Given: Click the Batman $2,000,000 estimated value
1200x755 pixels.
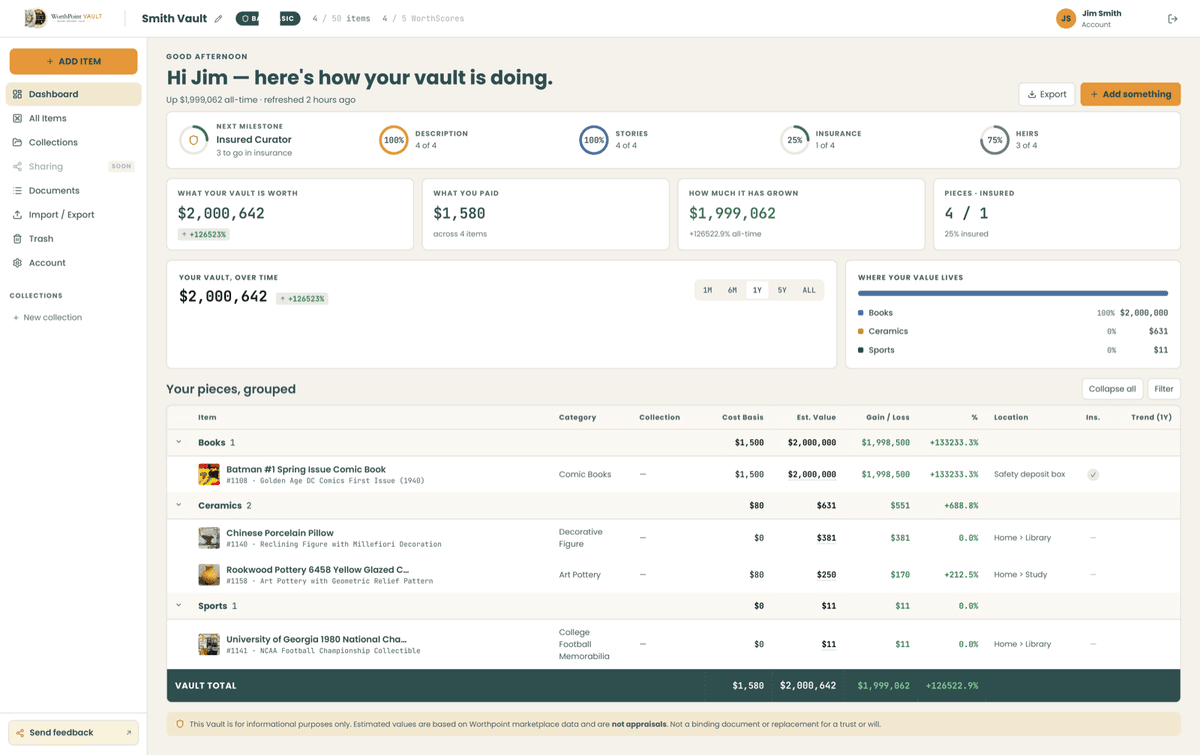Looking at the screenshot, I should click(812, 475).
